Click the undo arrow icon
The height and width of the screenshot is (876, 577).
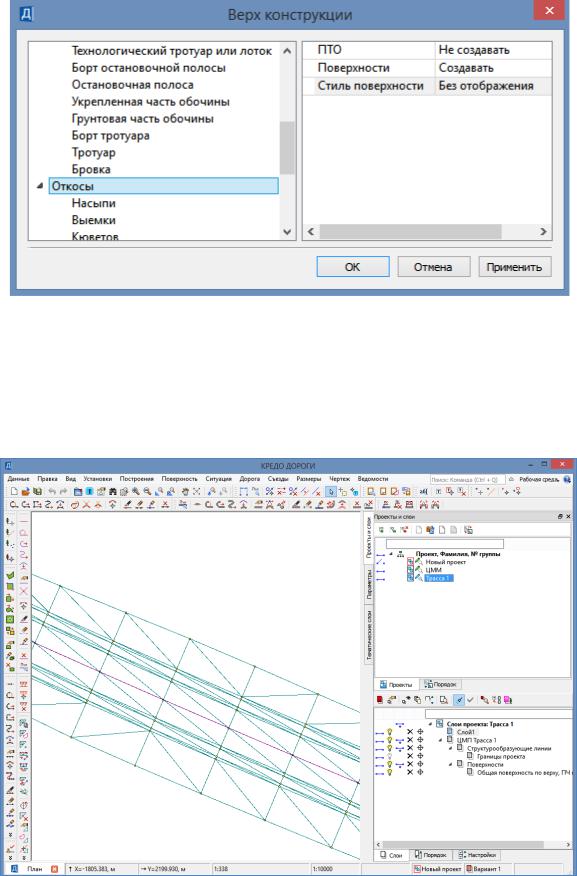click(x=52, y=492)
